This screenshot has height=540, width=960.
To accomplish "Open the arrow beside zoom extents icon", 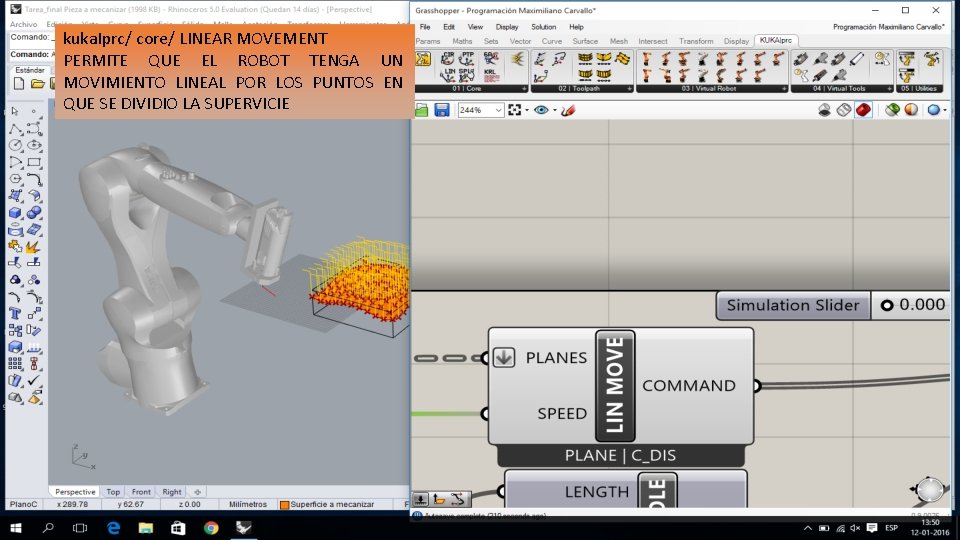I will coord(527,111).
